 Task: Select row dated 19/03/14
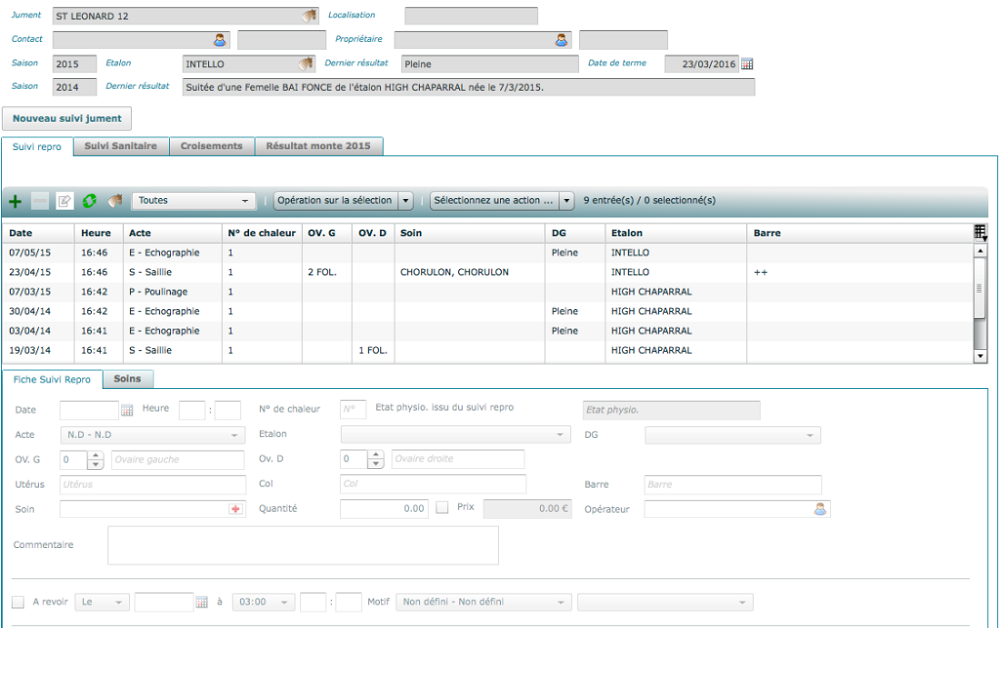[488, 351]
